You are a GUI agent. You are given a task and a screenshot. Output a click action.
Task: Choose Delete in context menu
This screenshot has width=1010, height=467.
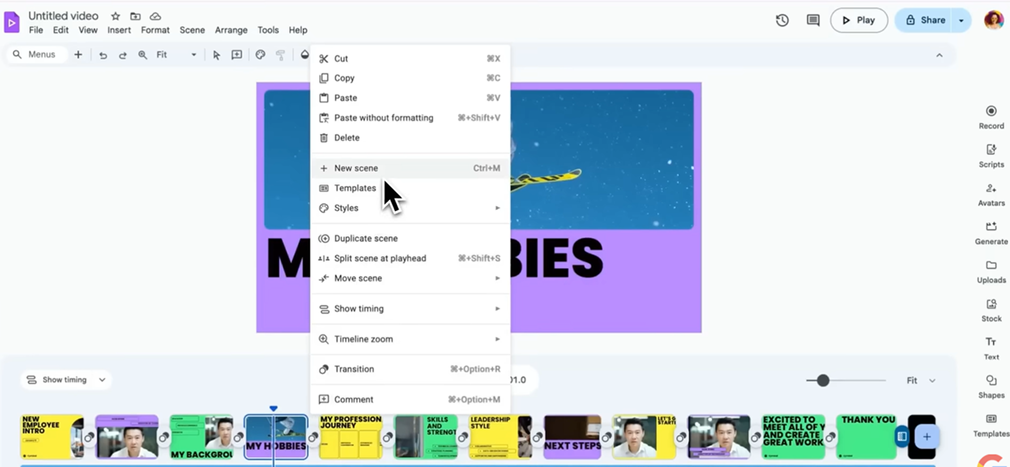(410, 138)
